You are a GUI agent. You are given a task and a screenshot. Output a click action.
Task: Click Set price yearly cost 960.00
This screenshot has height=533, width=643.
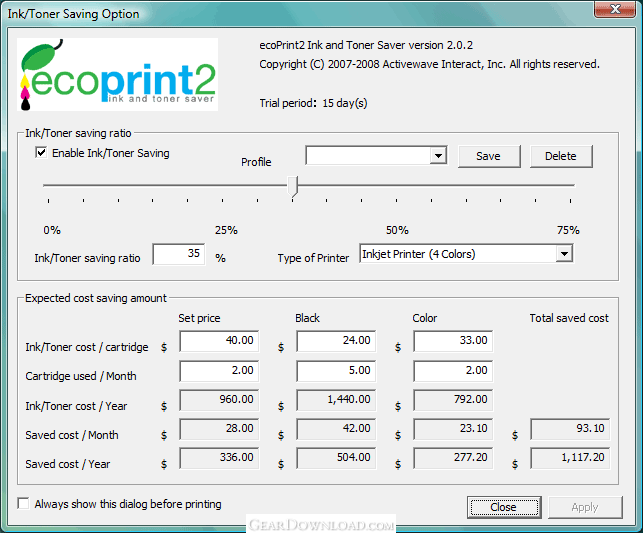coord(219,400)
